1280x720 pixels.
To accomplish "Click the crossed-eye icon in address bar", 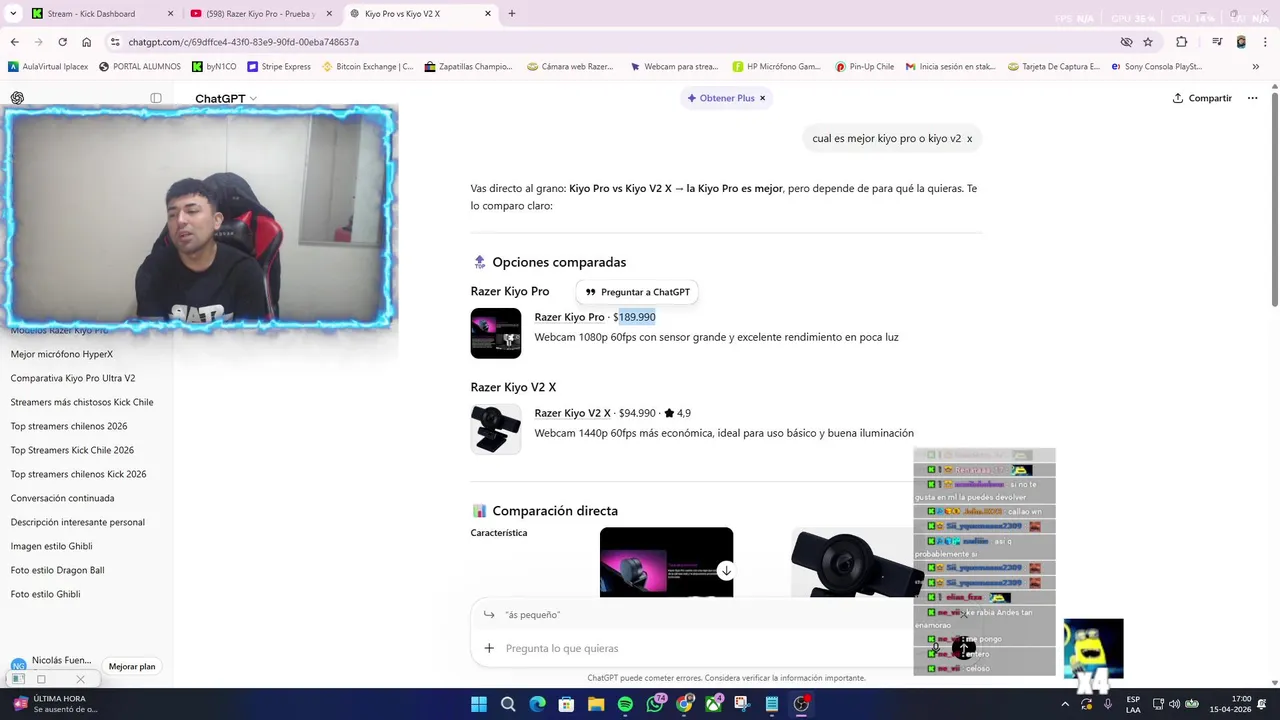I will [x=1126, y=42].
